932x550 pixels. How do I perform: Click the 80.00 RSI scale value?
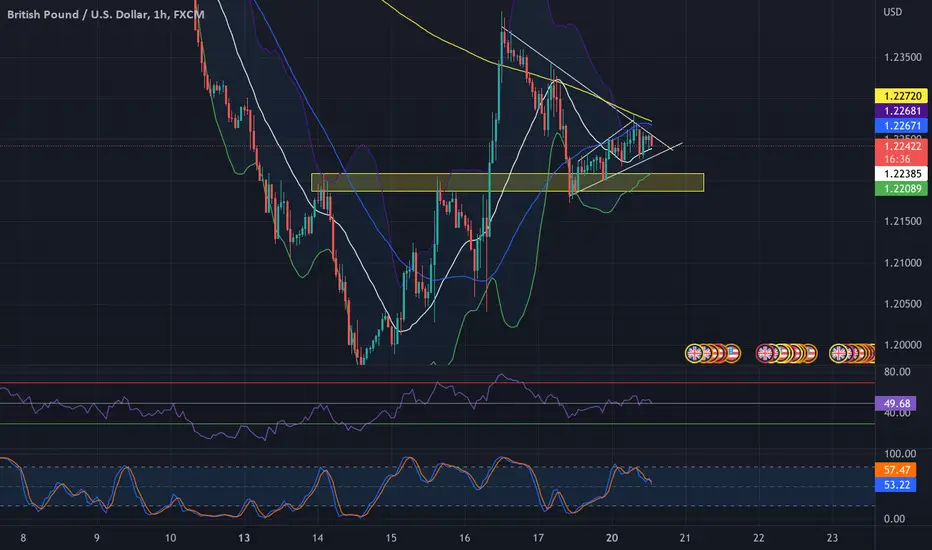click(x=897, y=372)
